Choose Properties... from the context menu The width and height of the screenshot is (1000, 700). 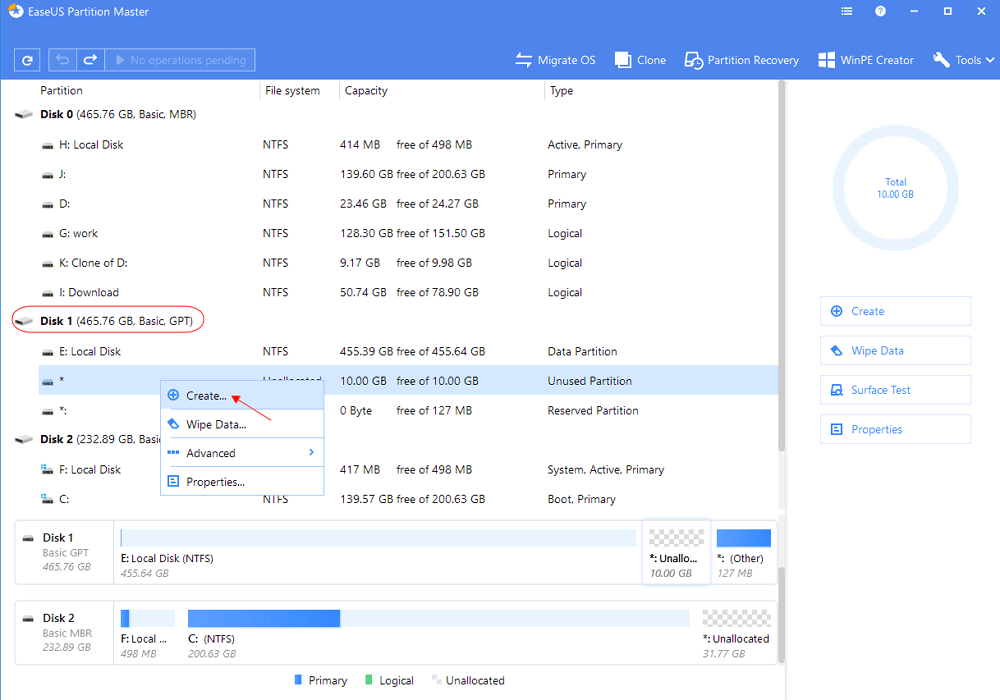point(242,481)
